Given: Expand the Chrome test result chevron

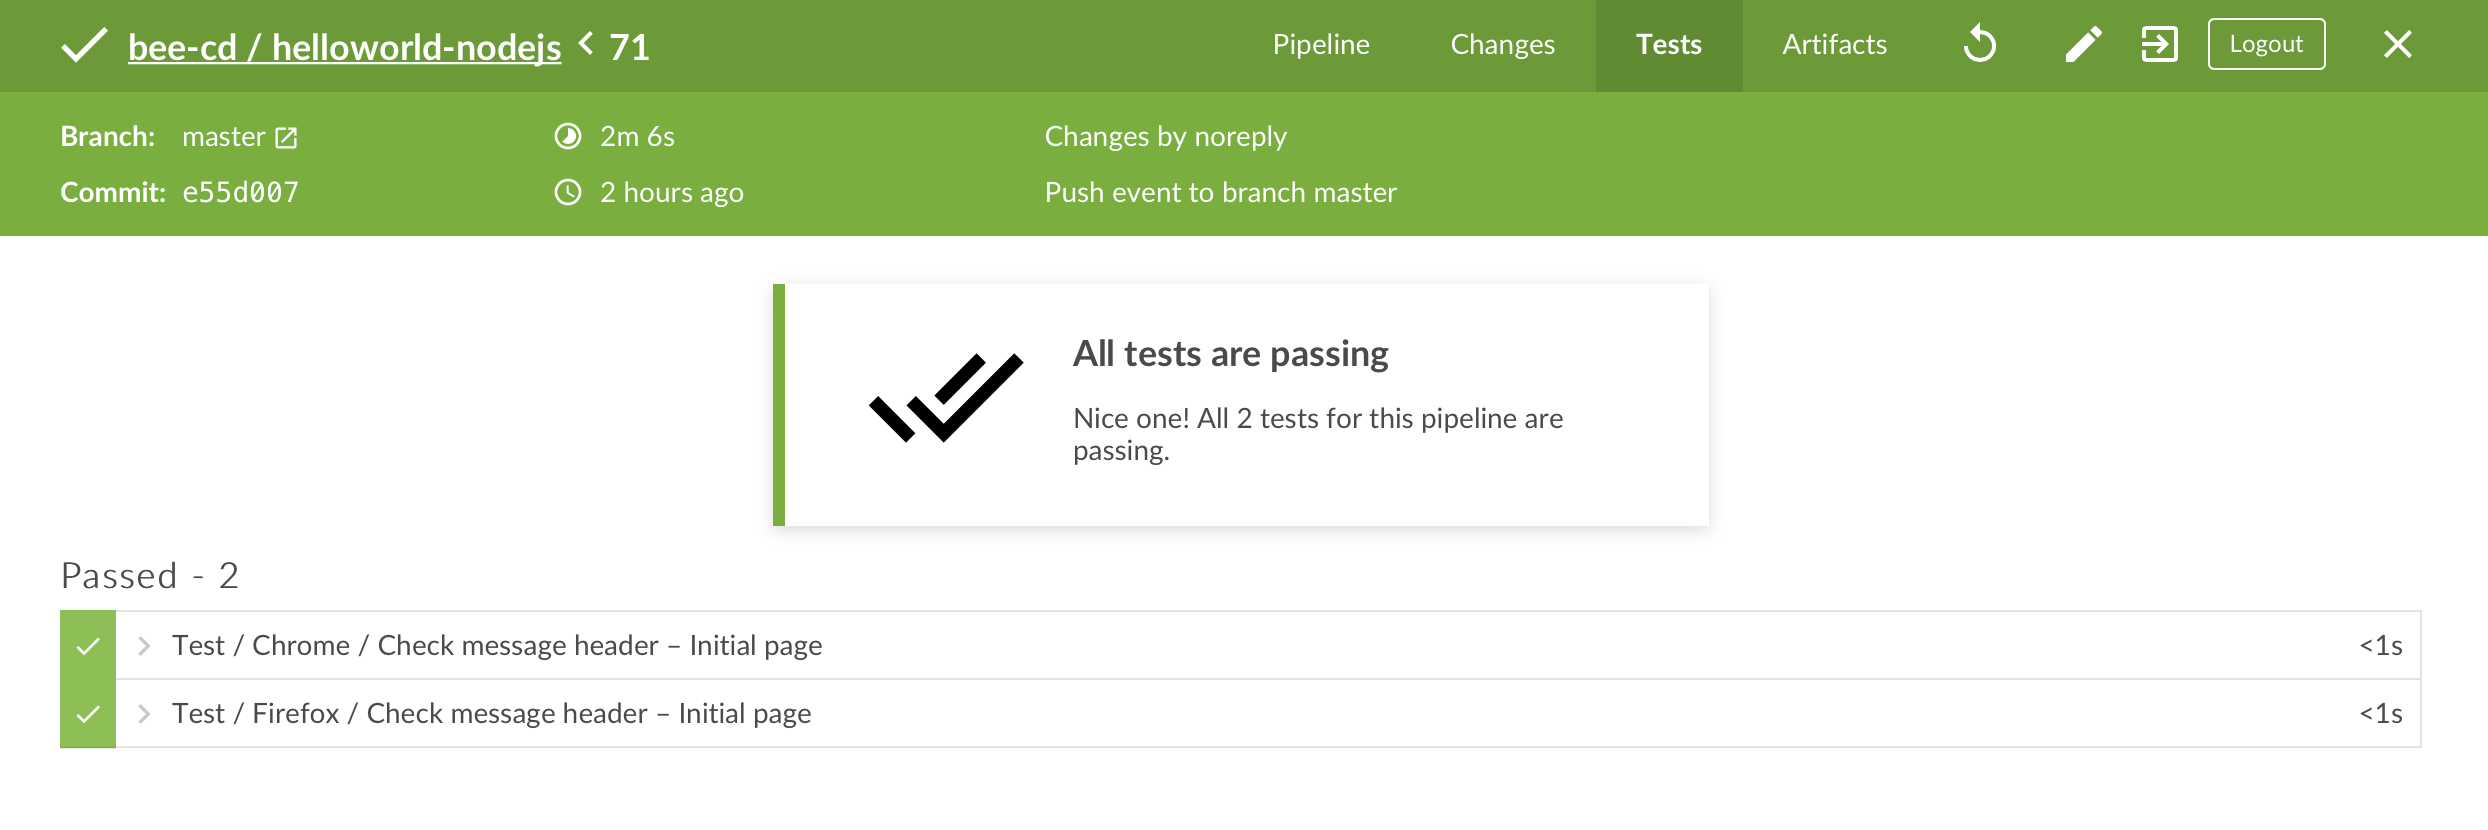Looking at the screenshot, I should pos(144,646).
